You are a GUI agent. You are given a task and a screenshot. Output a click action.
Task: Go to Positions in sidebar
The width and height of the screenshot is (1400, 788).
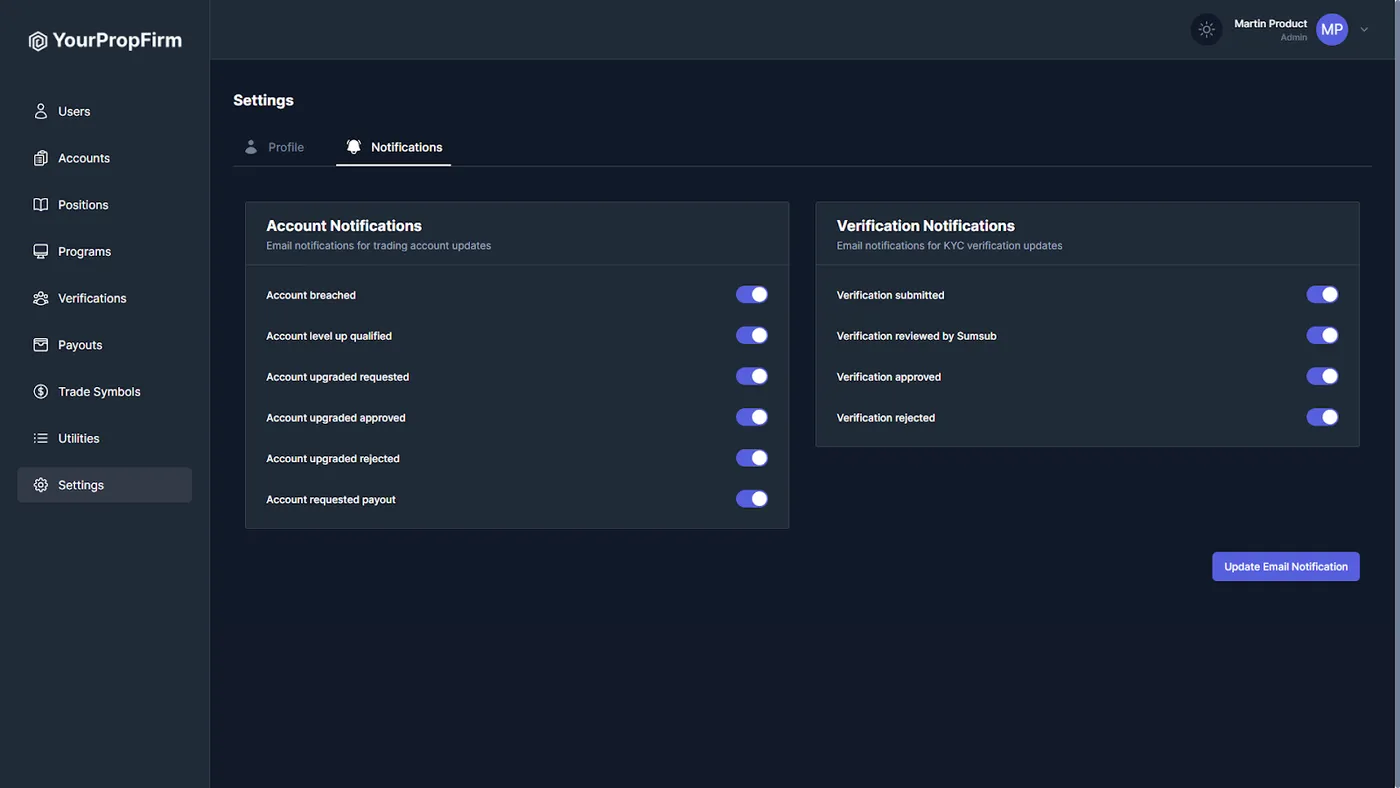coord(105,205)
